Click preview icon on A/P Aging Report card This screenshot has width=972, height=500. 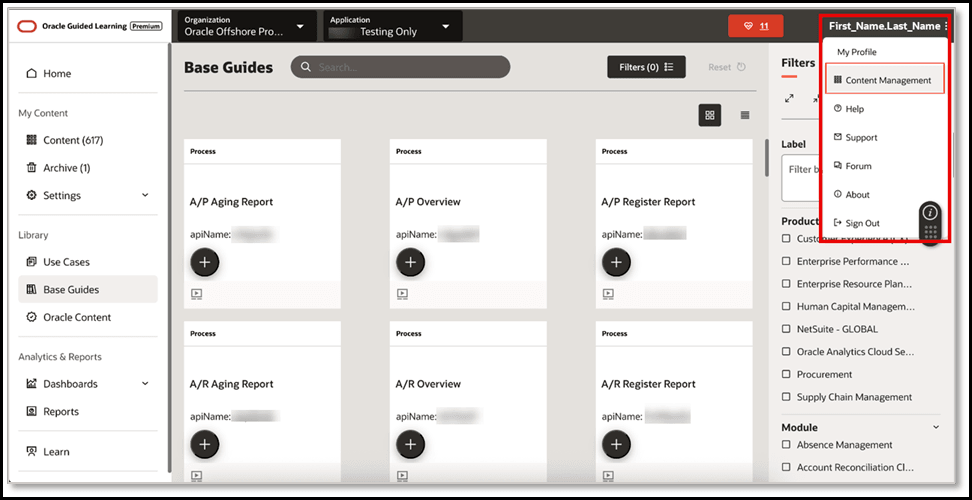(x=196, y=294)
